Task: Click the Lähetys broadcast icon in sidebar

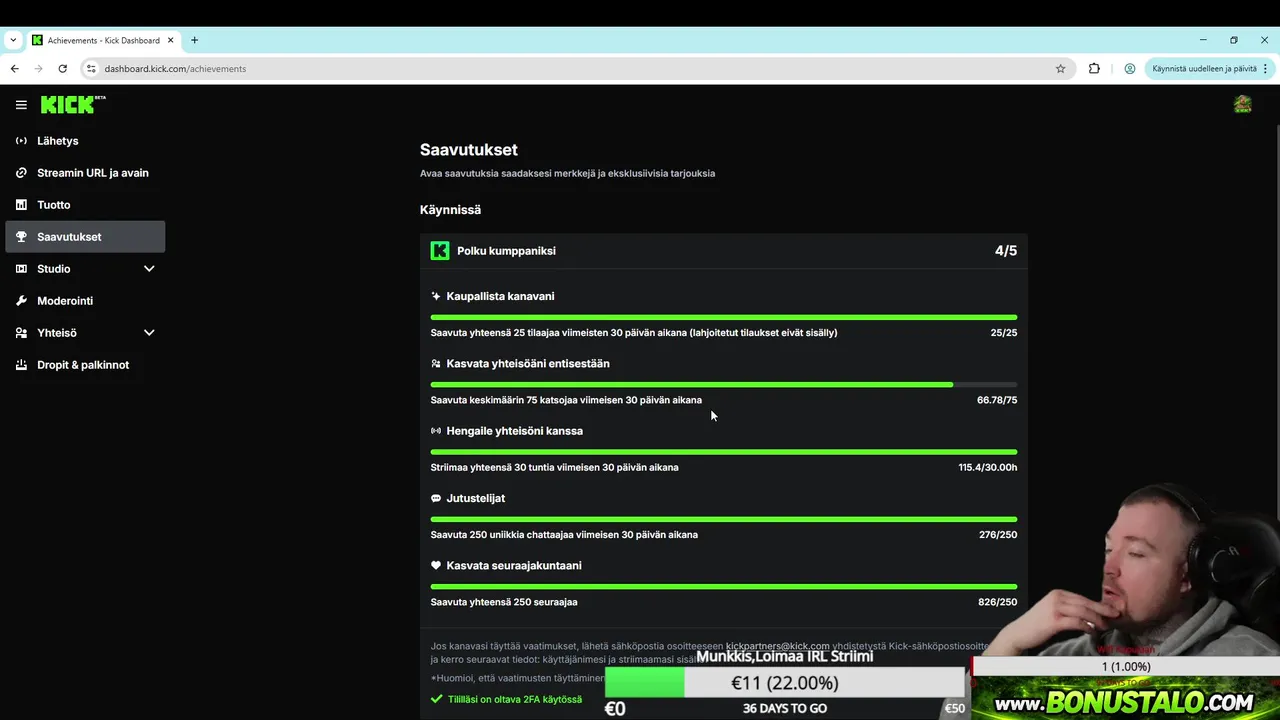Action: tap(21, 141)
